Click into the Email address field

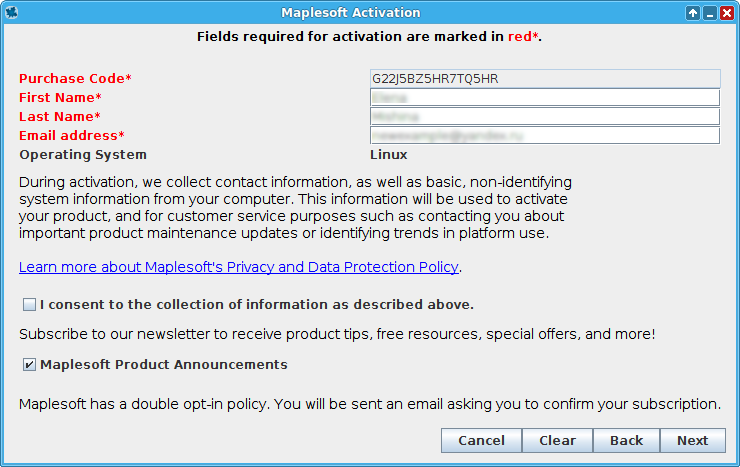click(x=545, y=135)
